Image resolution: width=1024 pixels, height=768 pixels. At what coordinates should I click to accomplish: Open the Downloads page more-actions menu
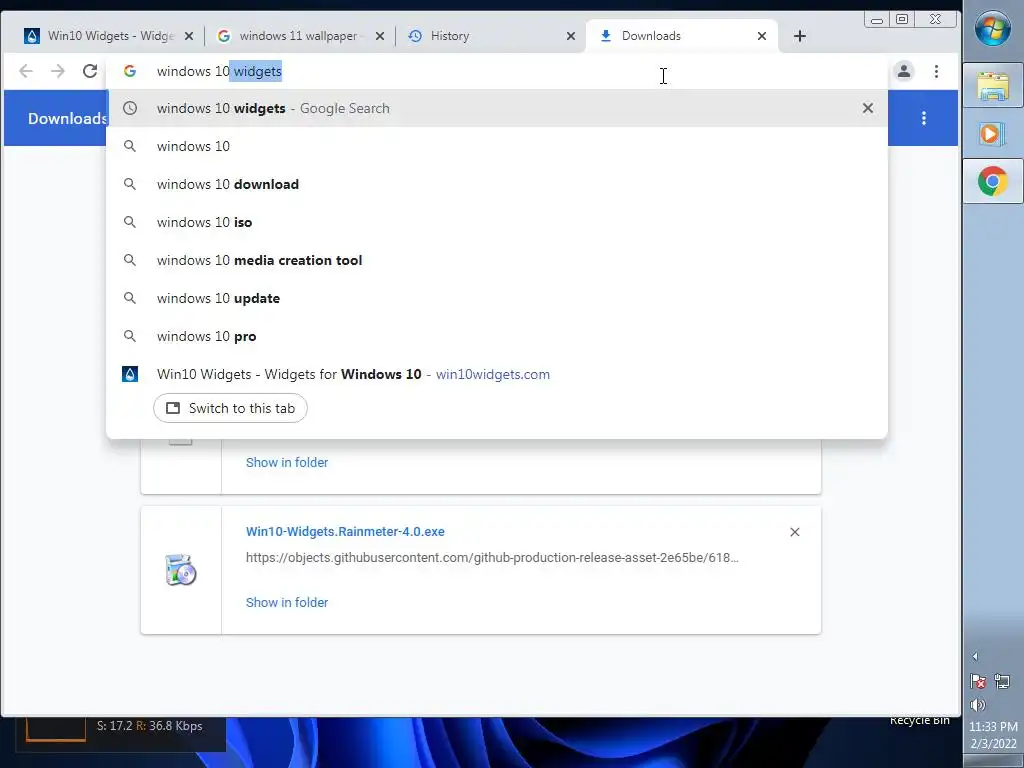923,118
